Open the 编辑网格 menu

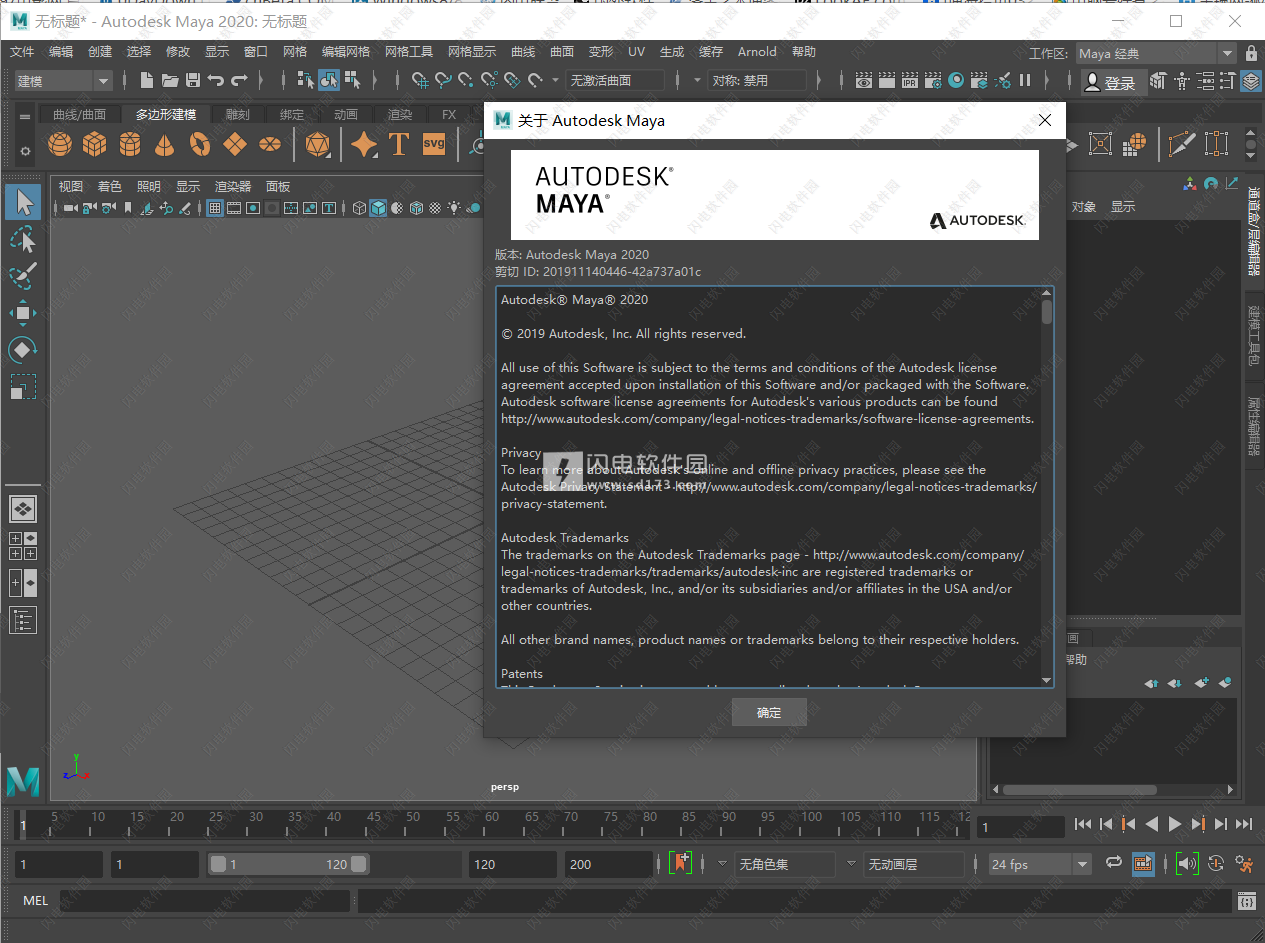[x=346, y=52]
